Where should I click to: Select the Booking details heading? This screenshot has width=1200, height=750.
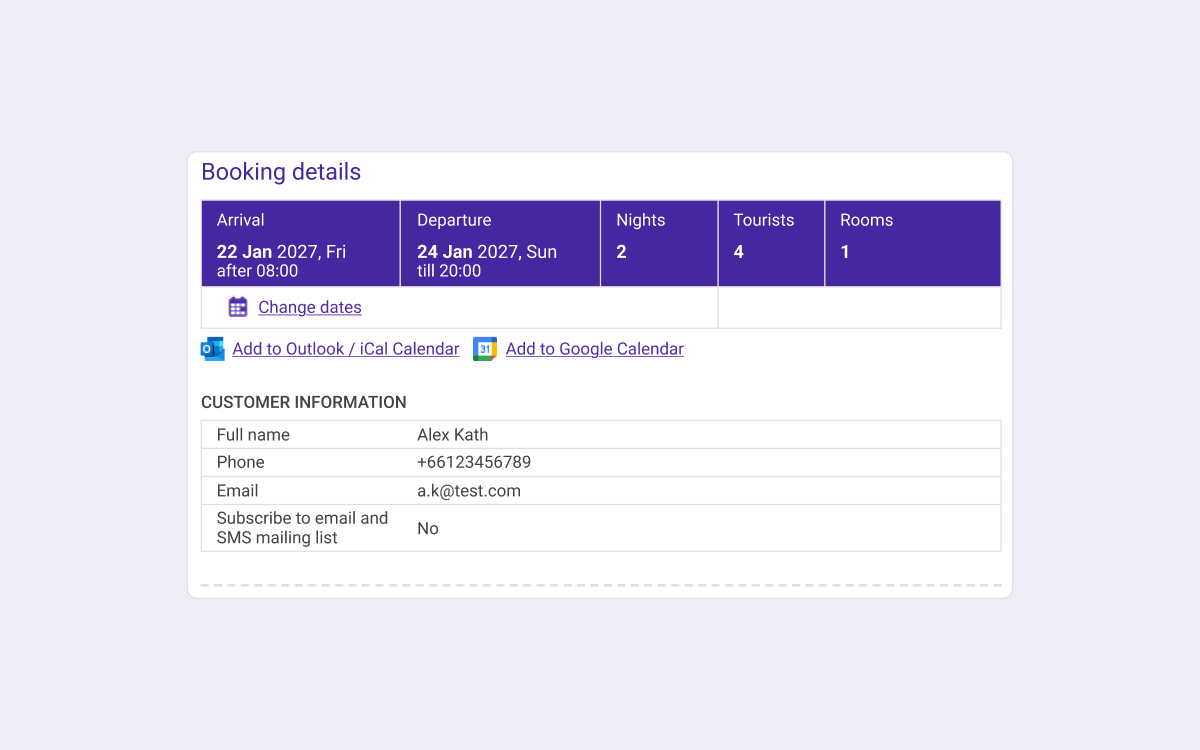pyautogui.click(x=281, y=172)
